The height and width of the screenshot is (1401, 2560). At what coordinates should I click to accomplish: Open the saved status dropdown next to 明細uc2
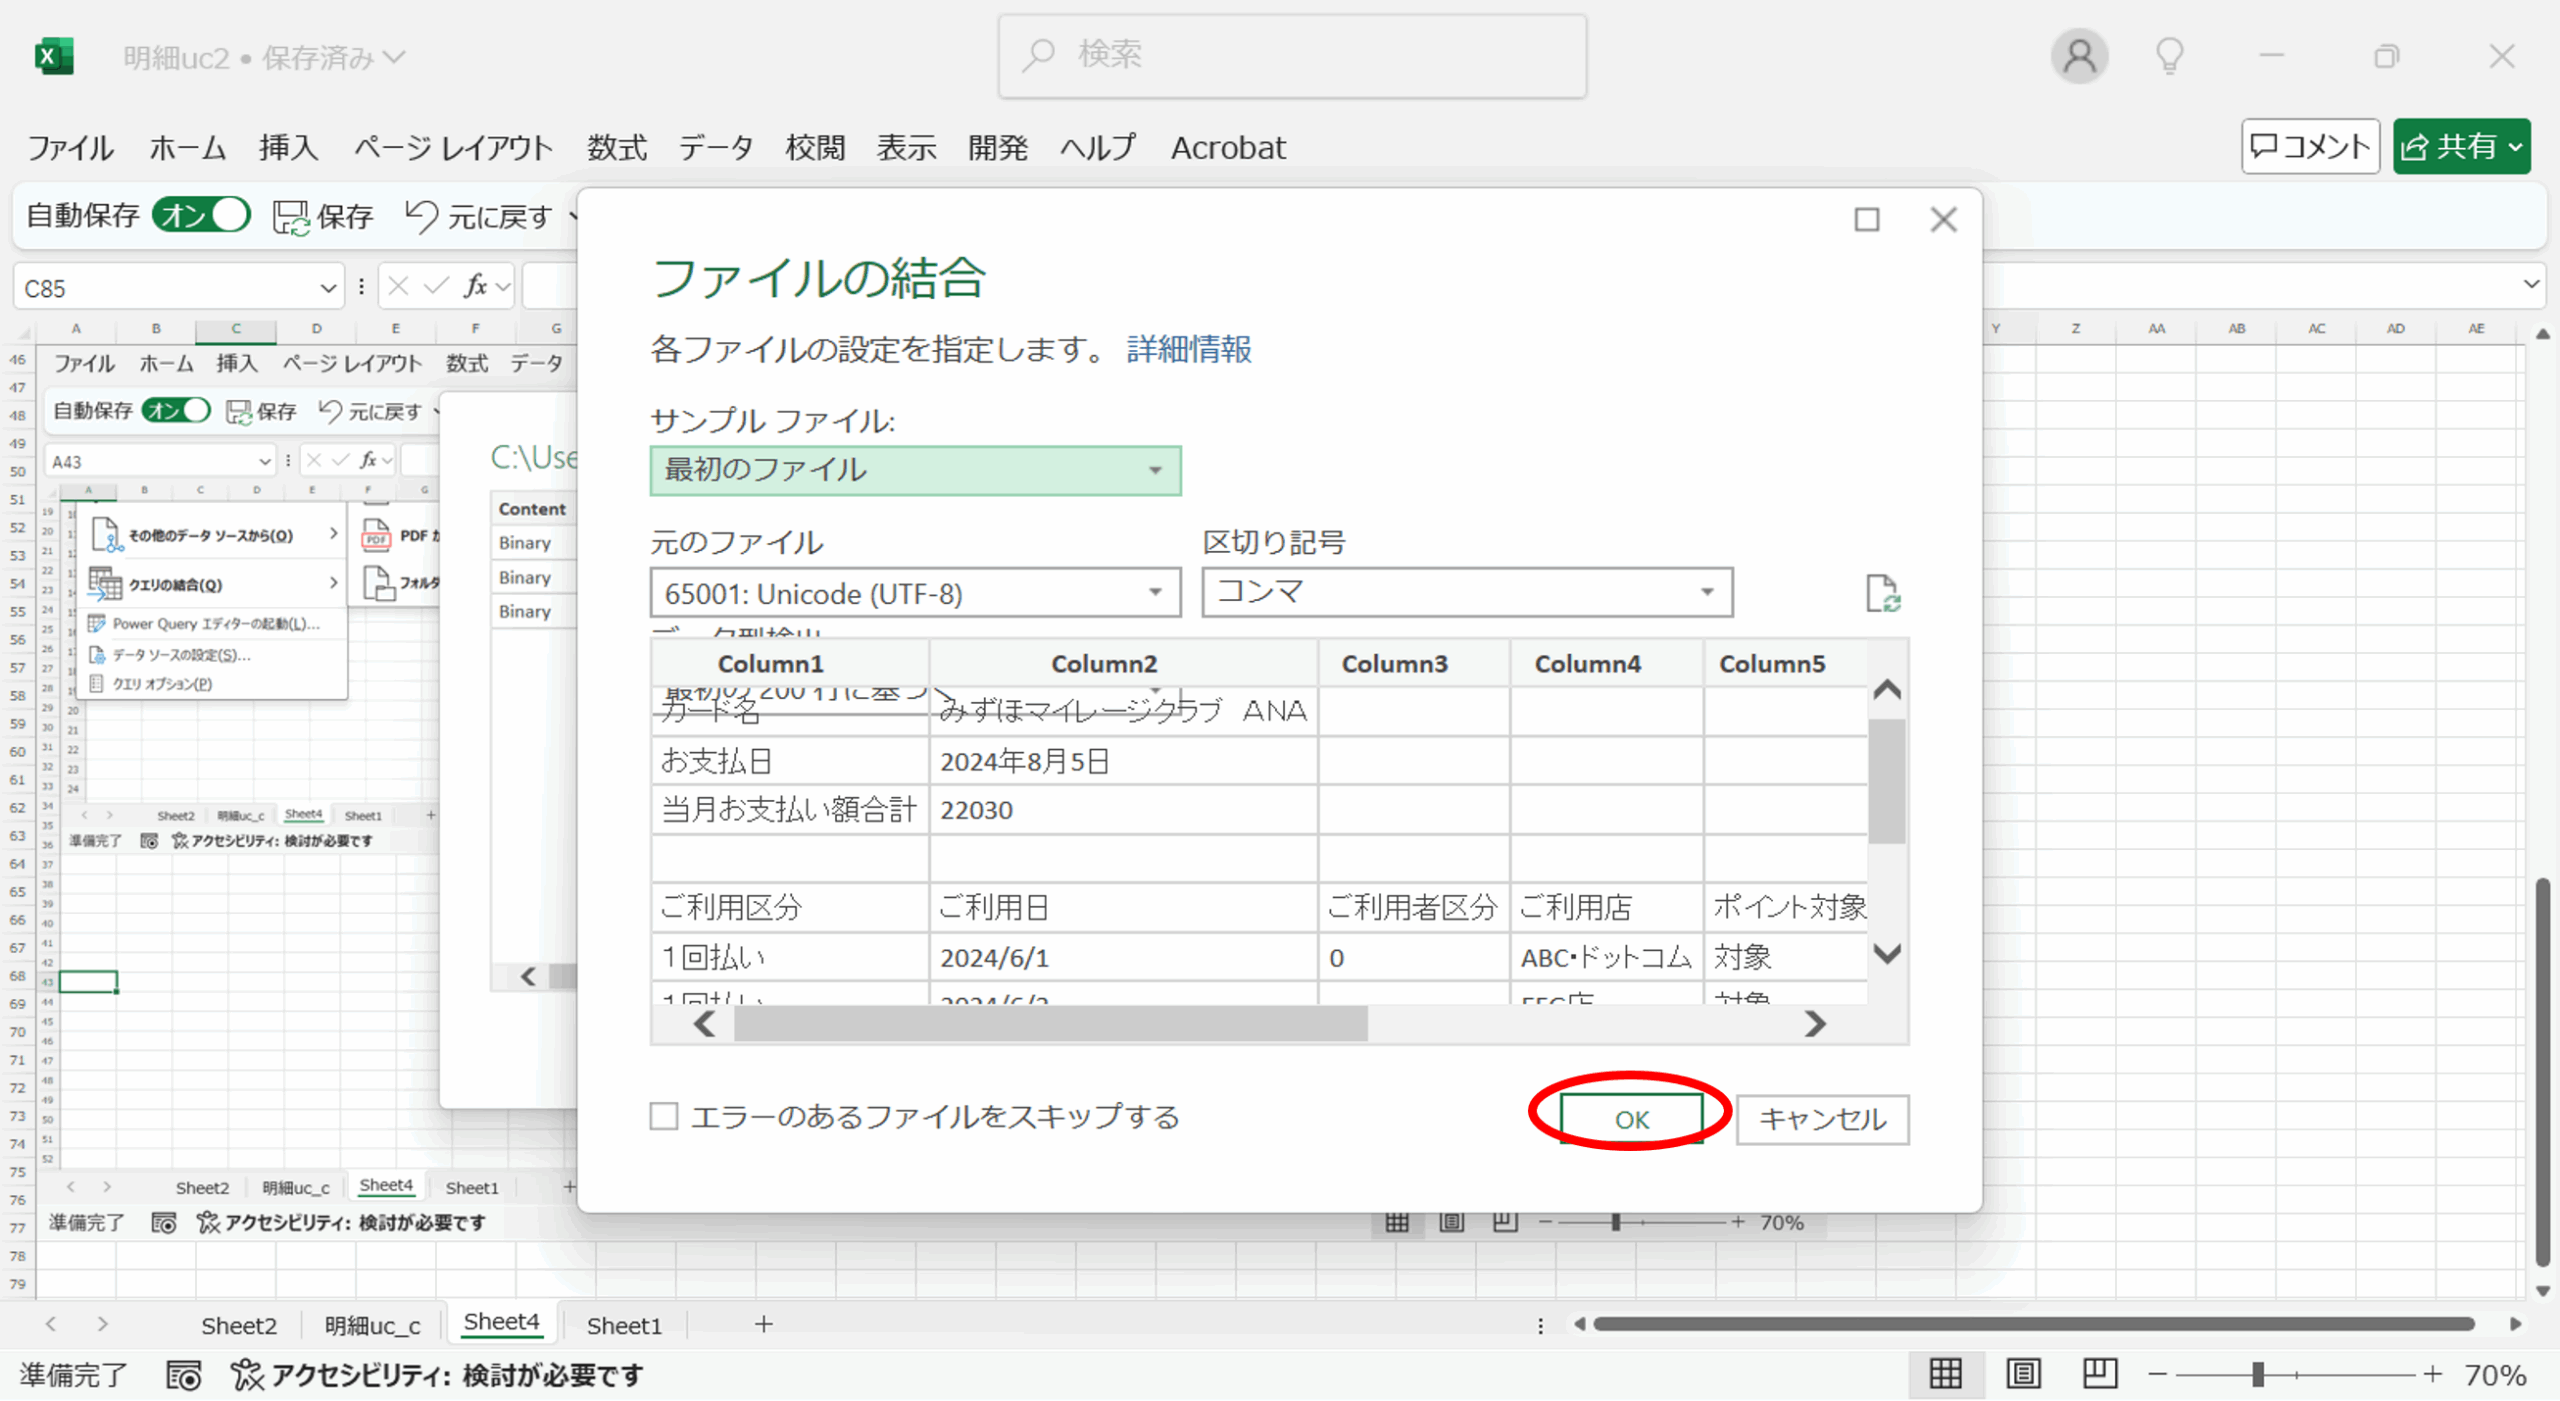(395, 57)
